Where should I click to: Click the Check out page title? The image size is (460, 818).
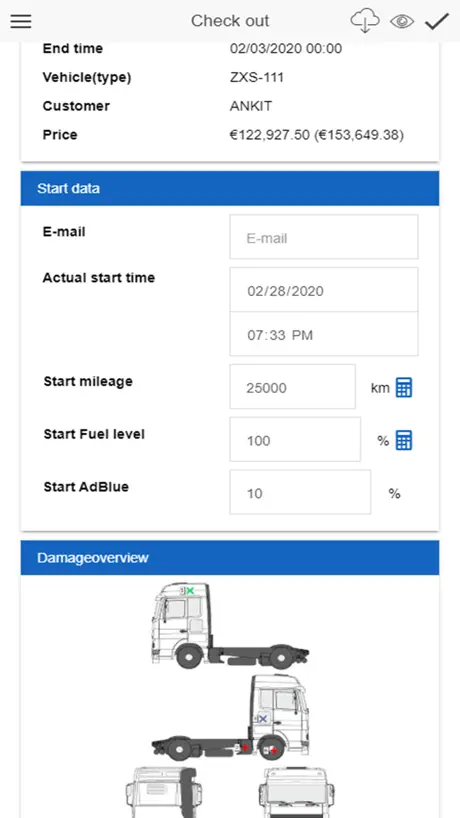(x=230, y=21)
